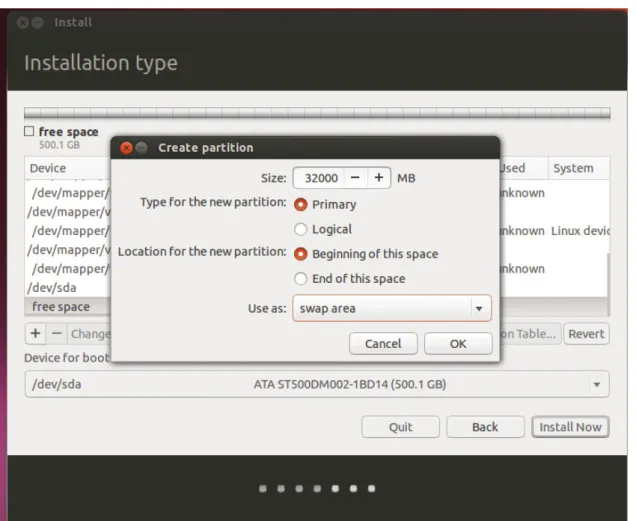Click the partition list scrollbar

click(x=607, y=284)
